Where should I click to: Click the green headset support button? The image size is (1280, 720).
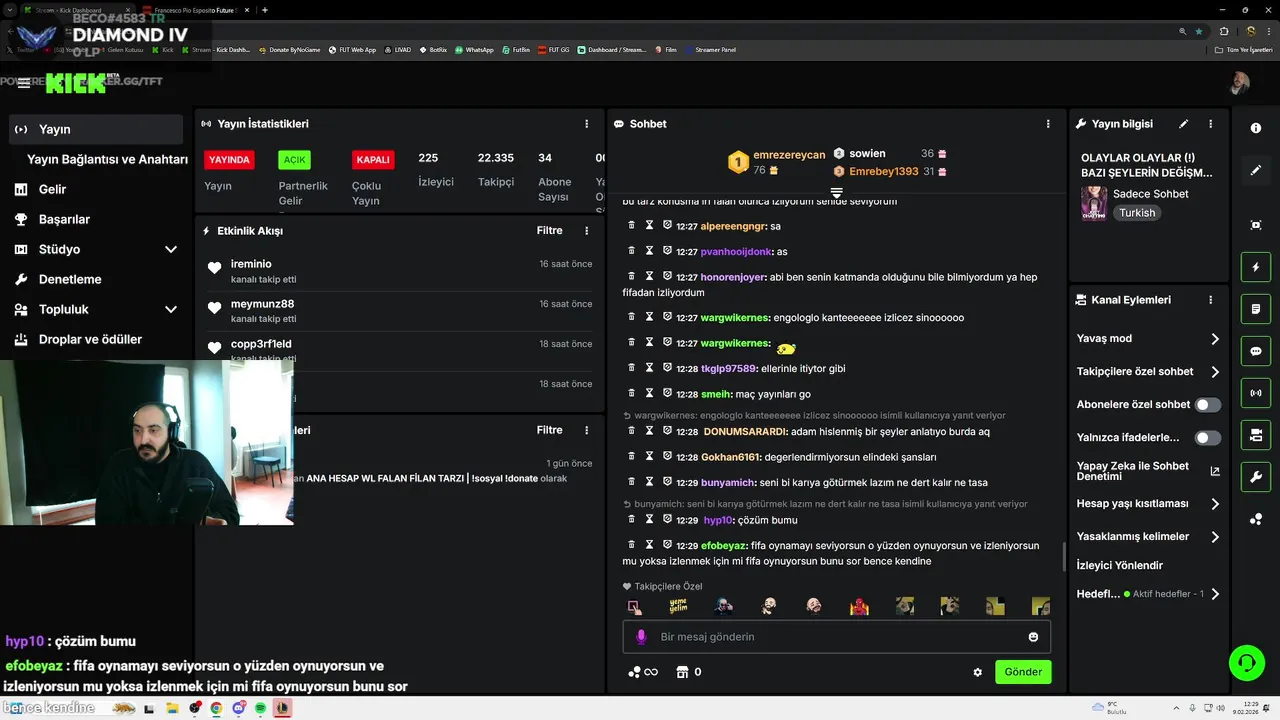pyautogui.click(x=1246, y=663)
